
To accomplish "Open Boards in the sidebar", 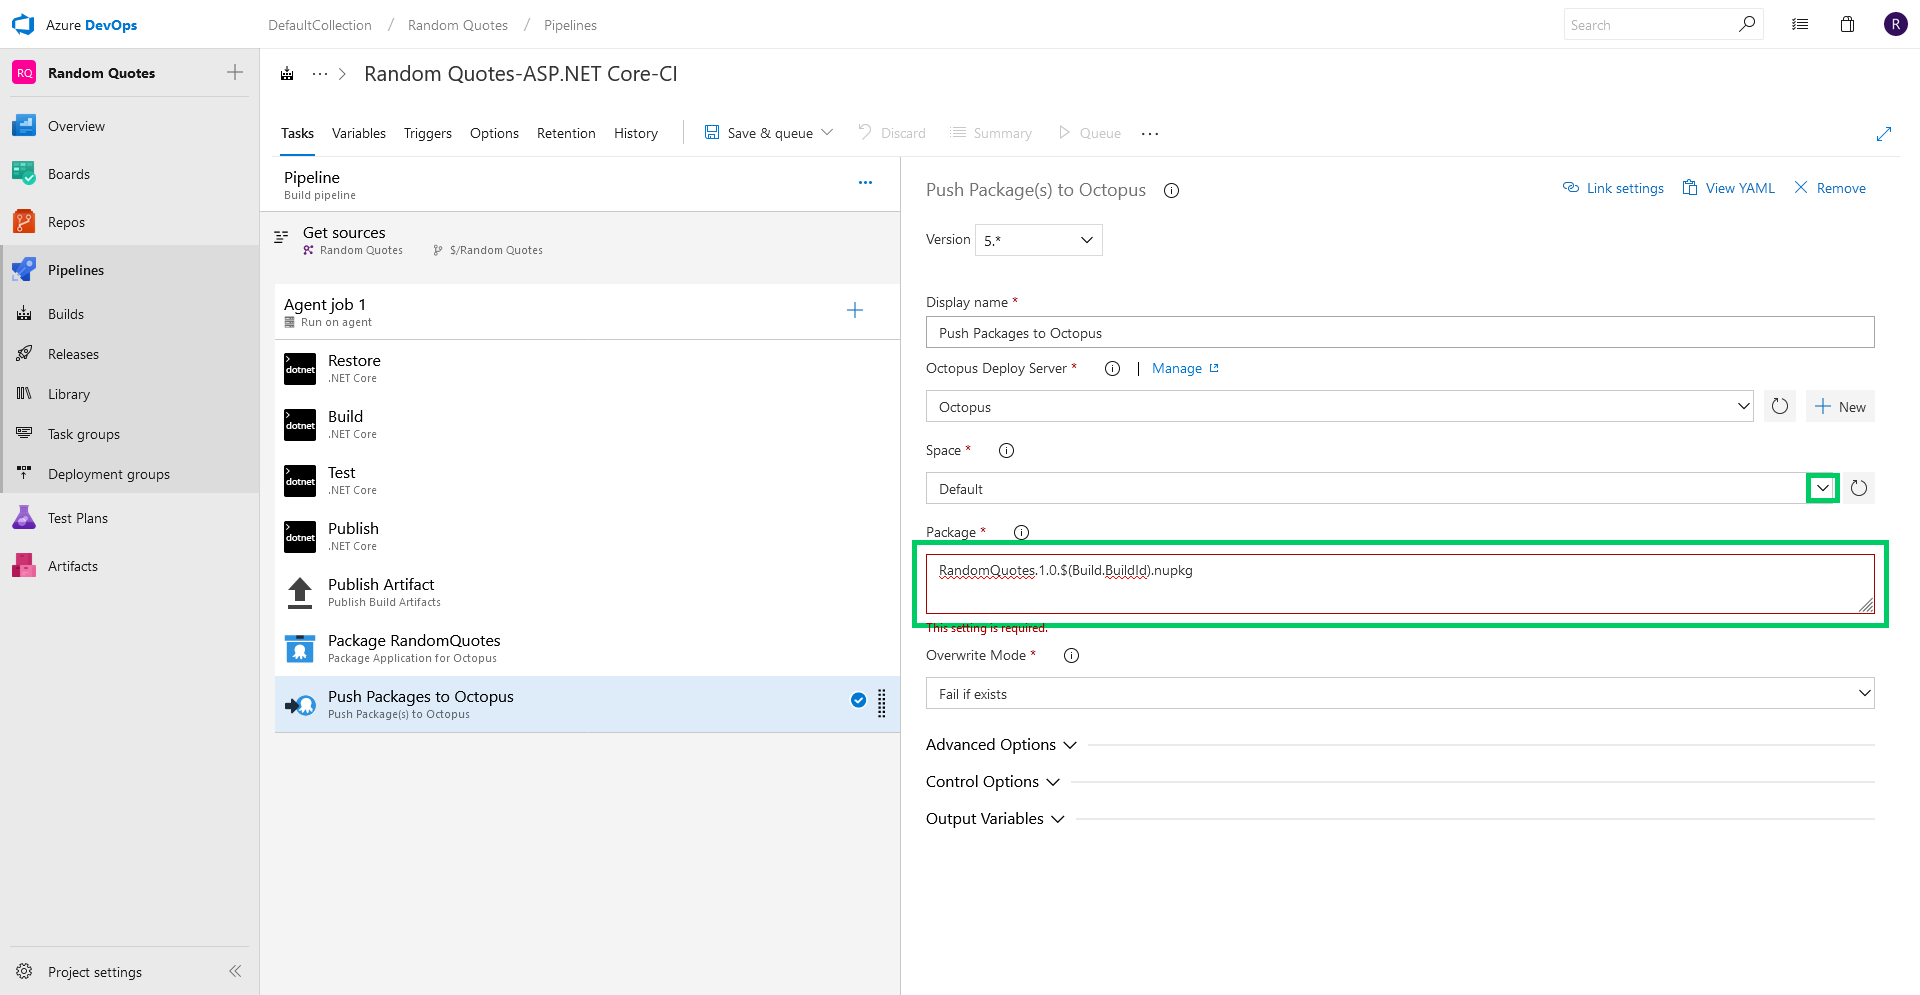I will coord(68,174).
